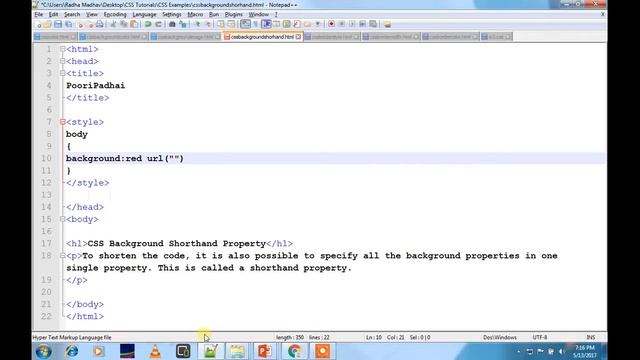
Task: Save the current recorded macro icon
Action: pyautogui.click(x=373, y=24)
